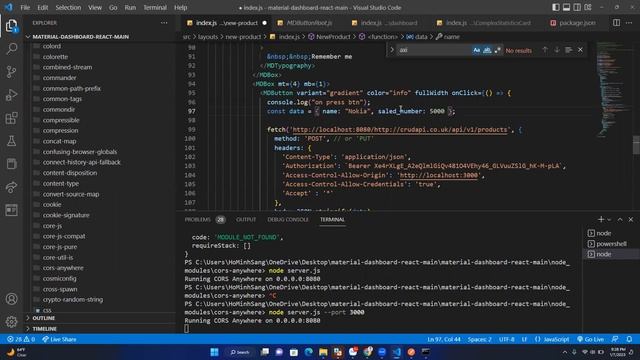The height and width of the screenshot is (360, 640).
Task: Toggle primary sidebar layout icon
Action: [556, 7]
